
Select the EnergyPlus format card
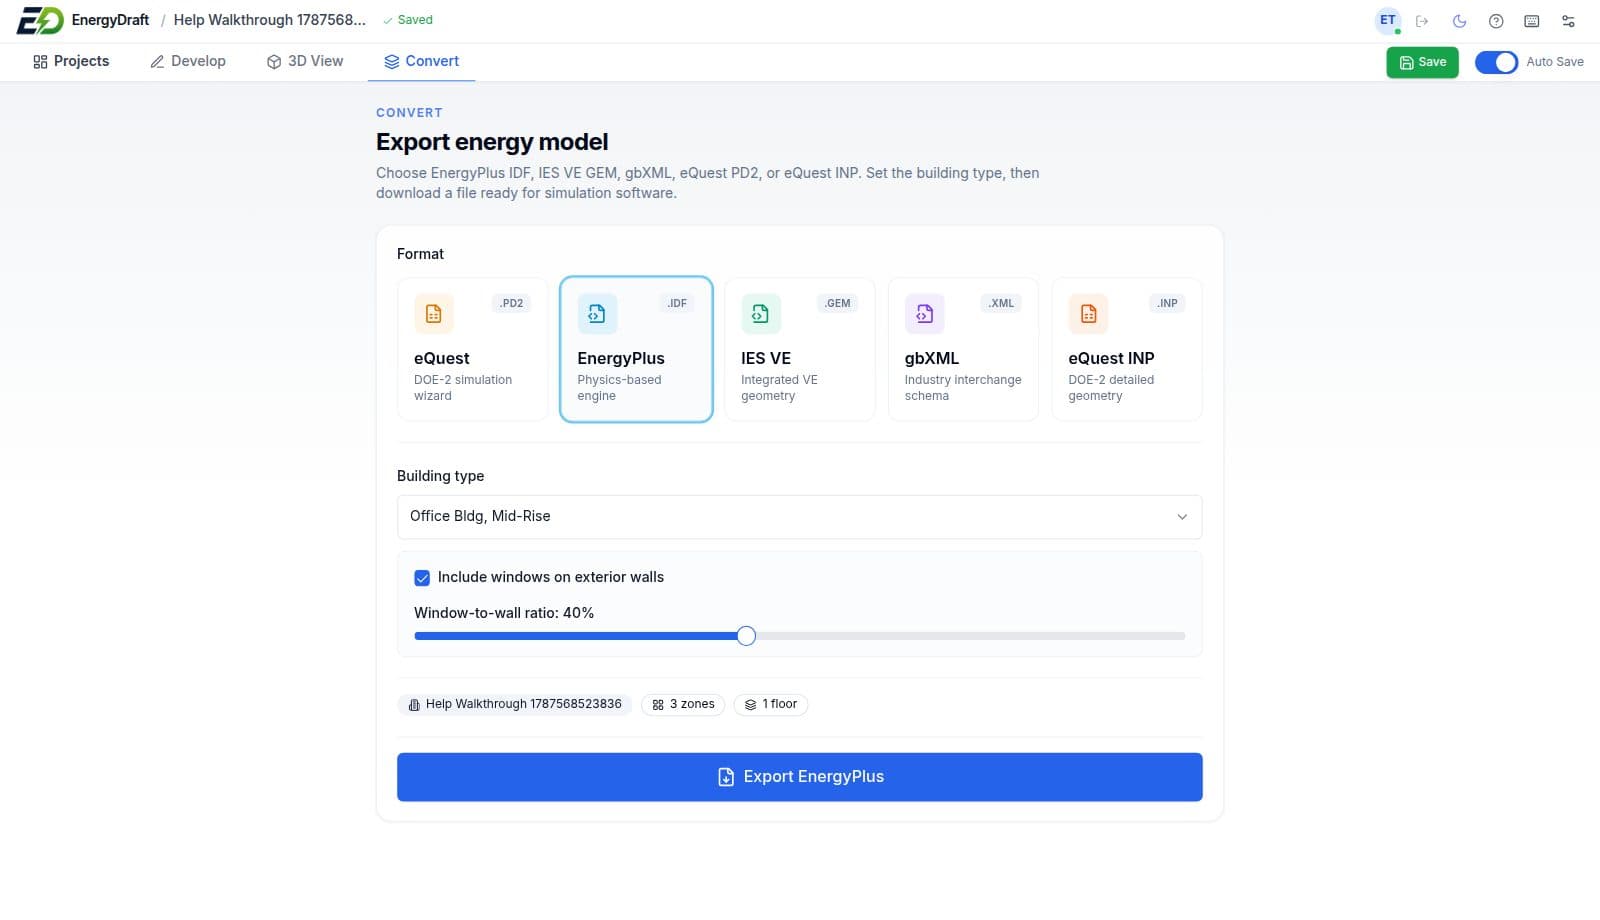[636, 349]
